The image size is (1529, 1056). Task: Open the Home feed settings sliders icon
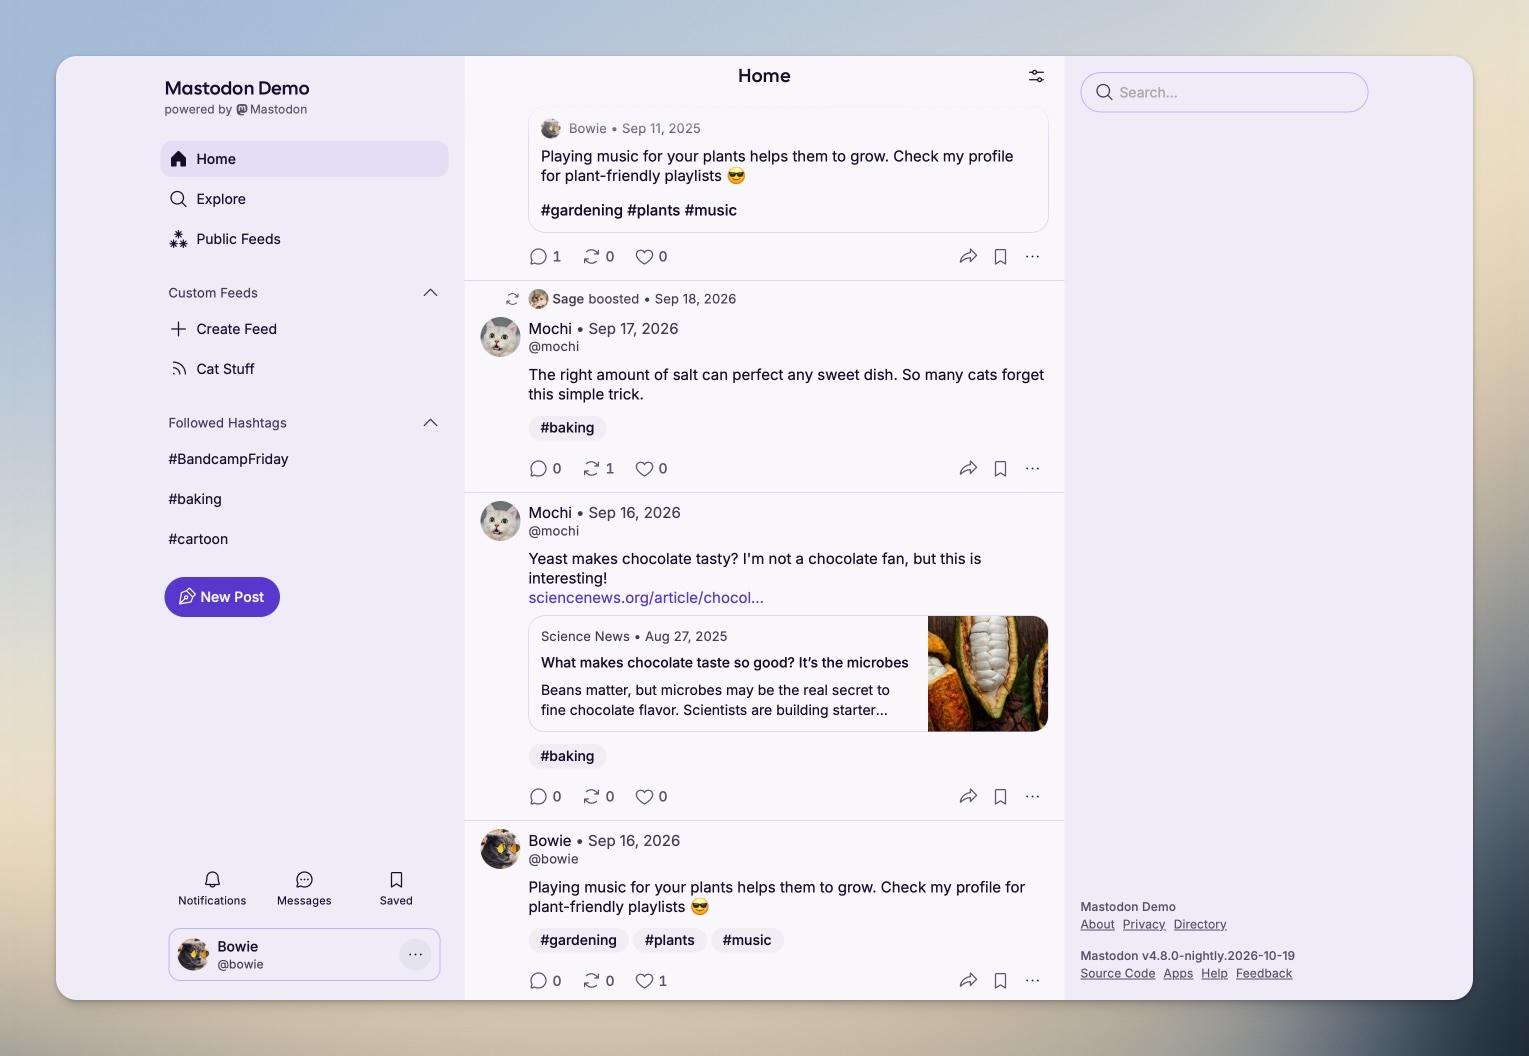coord(1036,76)
